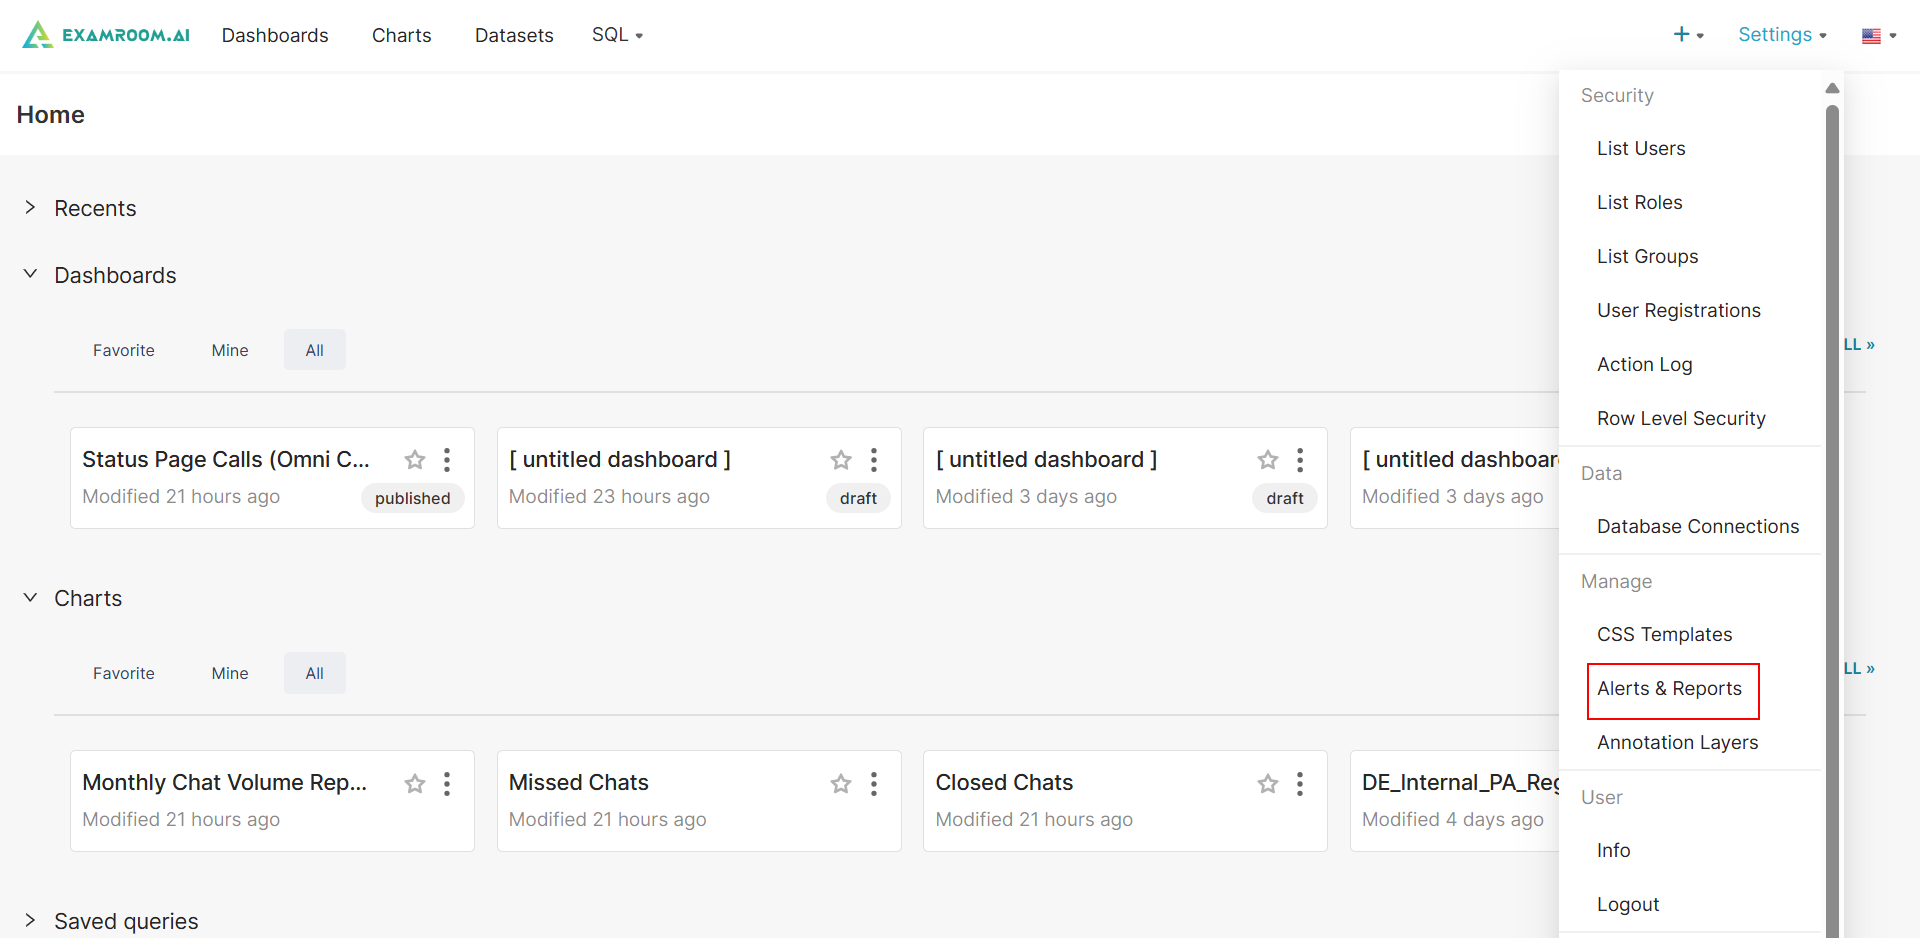Favorite the Closed Chats chart star
The width and height of the screenshot is (1920, 938).
(x=1268, y=784)
